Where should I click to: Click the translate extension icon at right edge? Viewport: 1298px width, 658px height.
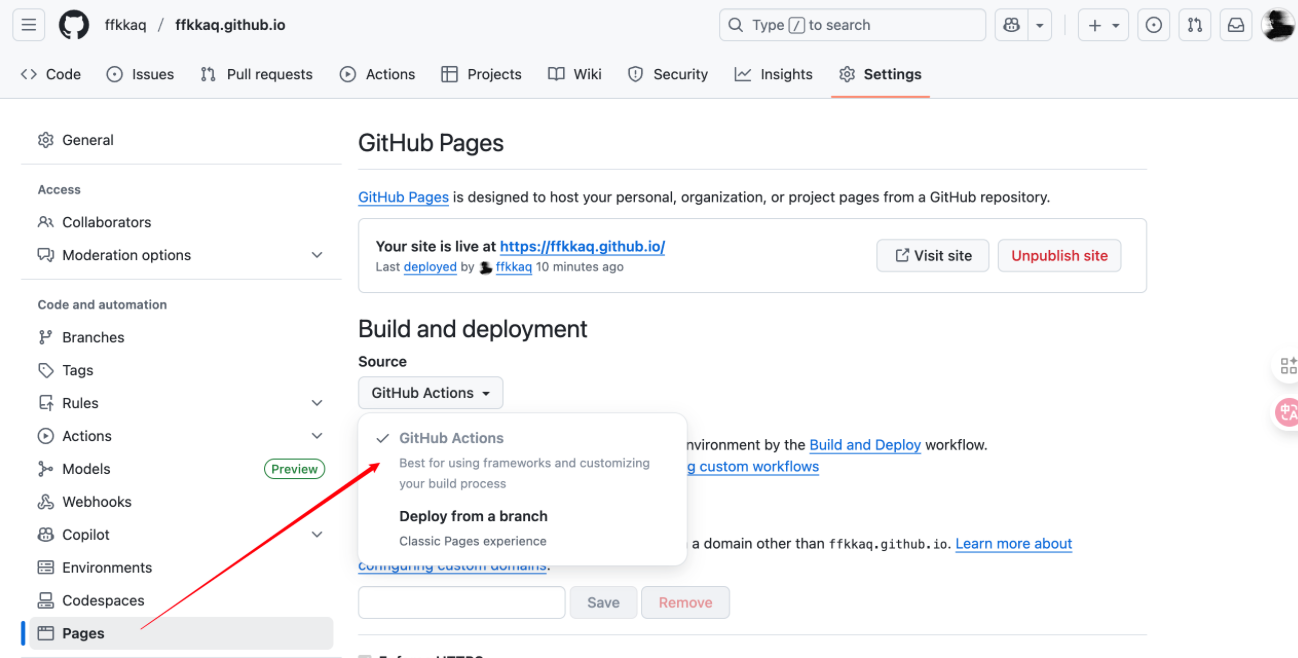click(x=1286, y=412)
